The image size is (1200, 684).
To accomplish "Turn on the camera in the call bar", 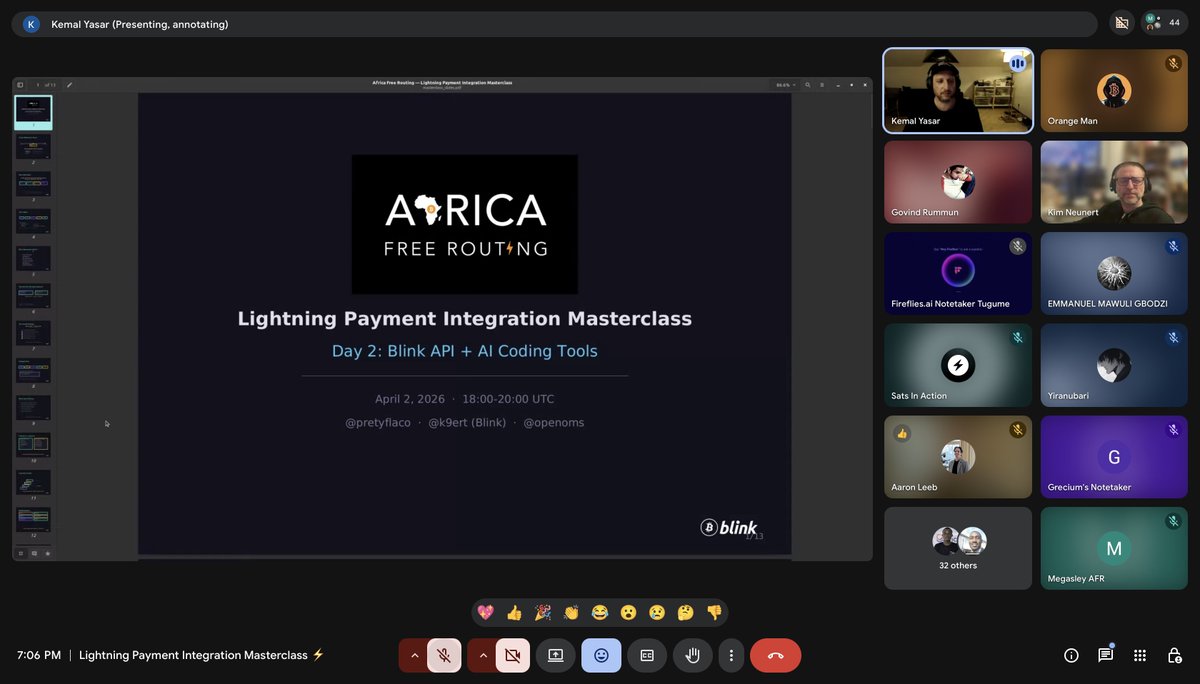I will (513, 655).
